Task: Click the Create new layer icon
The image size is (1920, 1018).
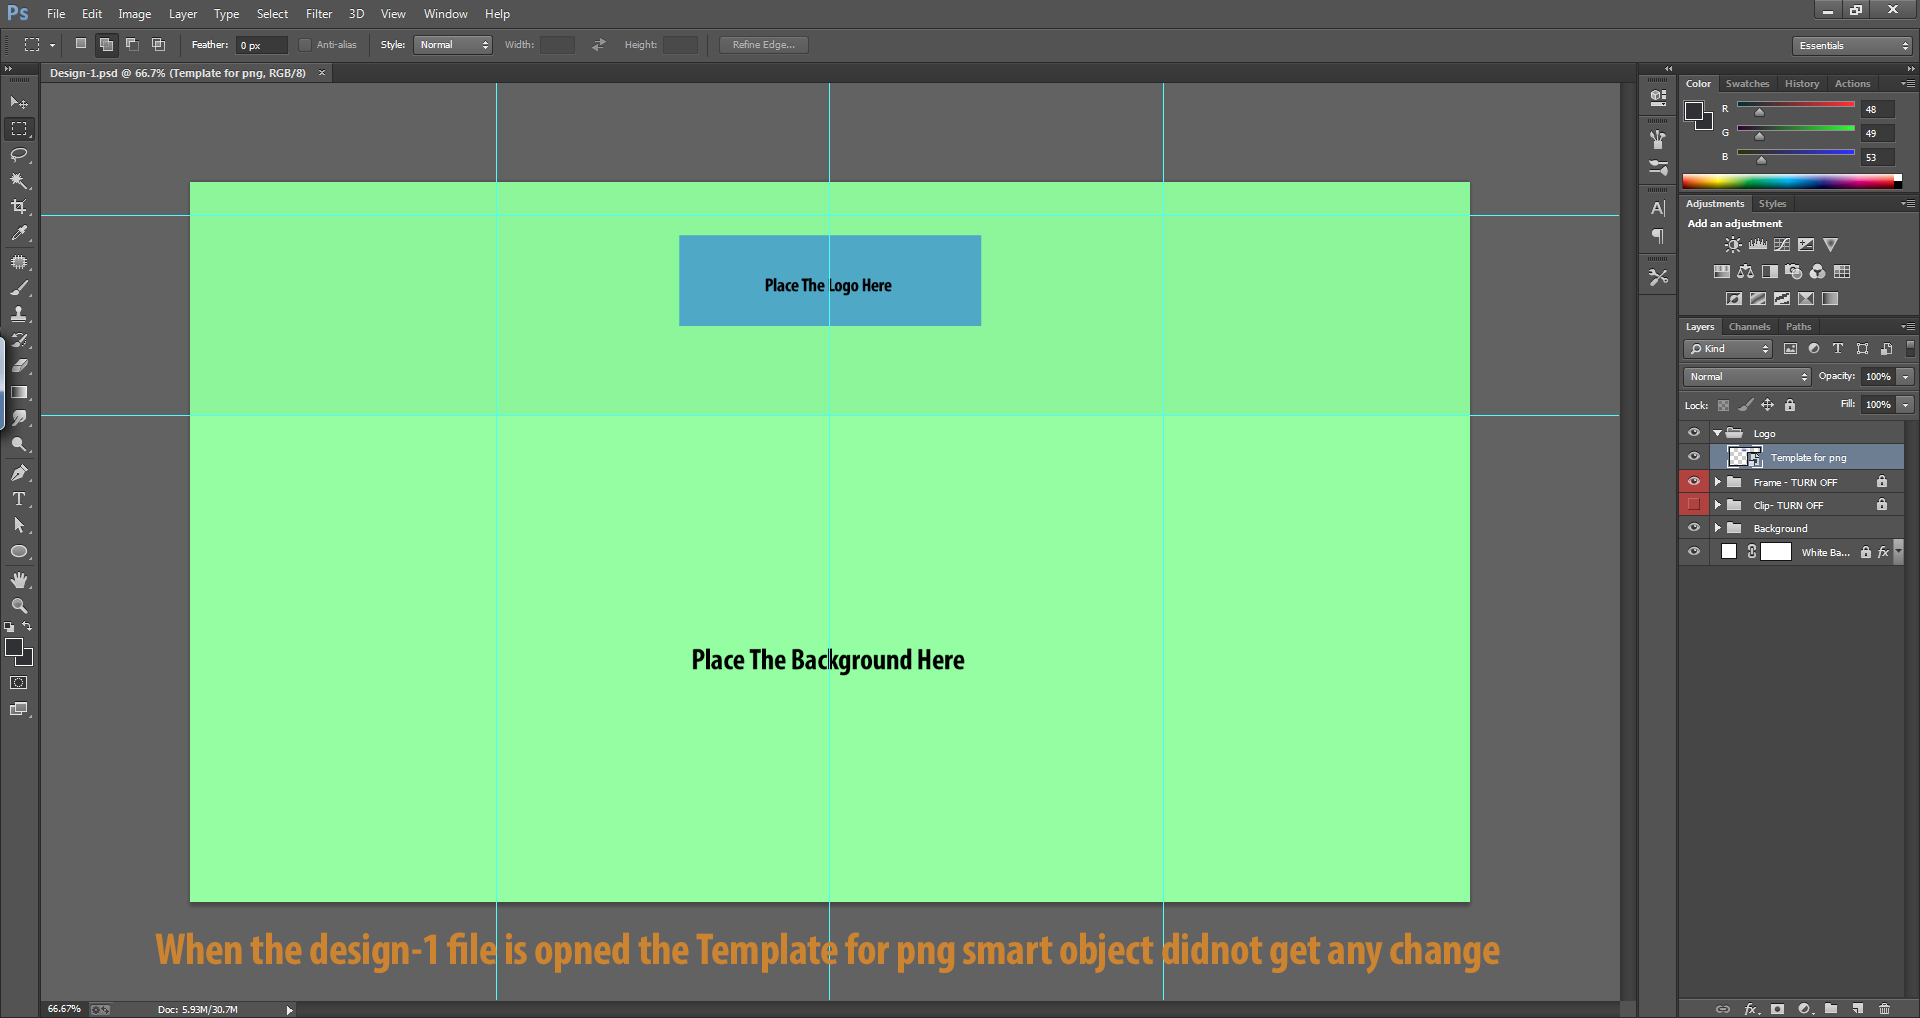Action: 1857,1009
